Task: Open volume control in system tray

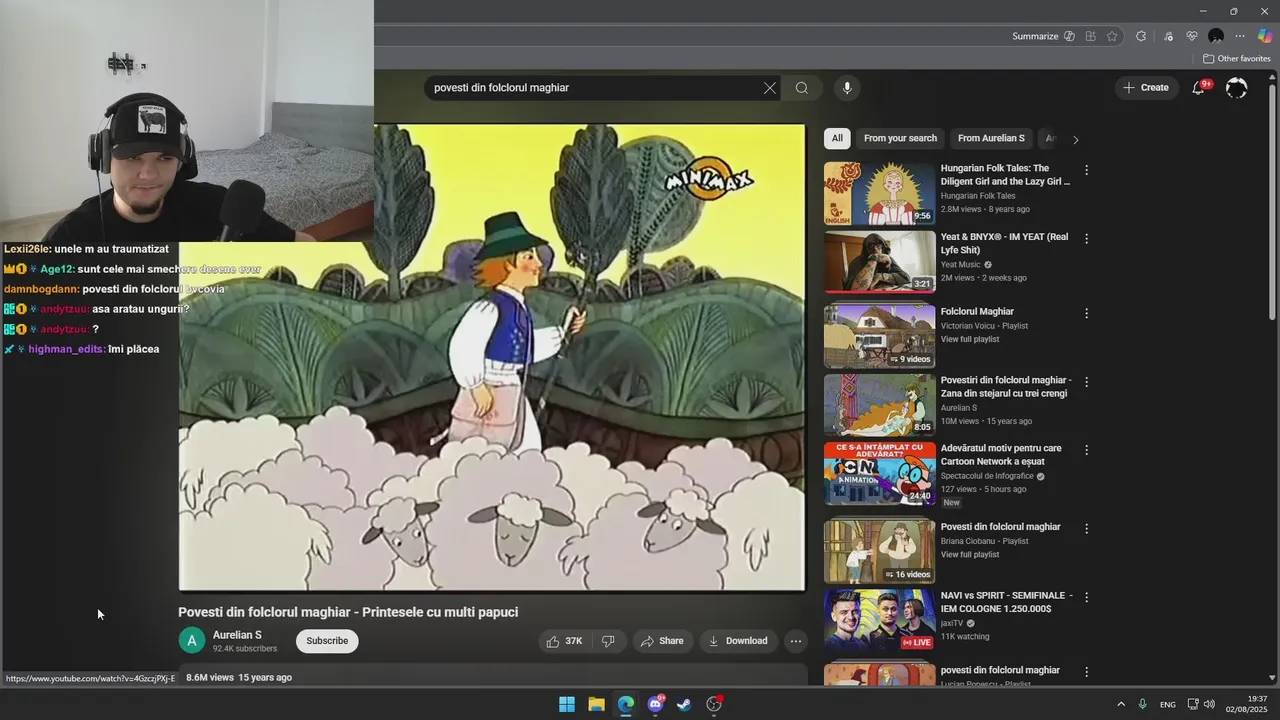Action: pyautogui.click(x=1209, y=704)
